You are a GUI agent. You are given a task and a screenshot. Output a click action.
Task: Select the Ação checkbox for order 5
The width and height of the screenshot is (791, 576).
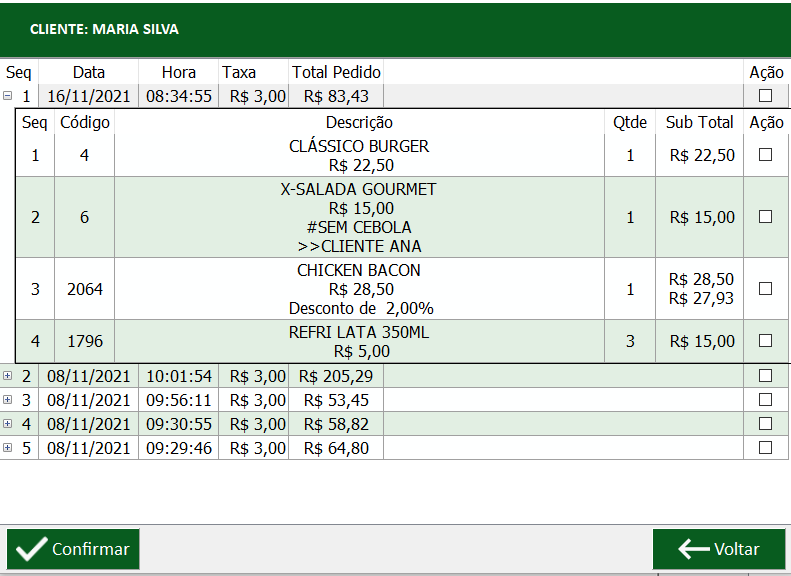coord(766,448)
